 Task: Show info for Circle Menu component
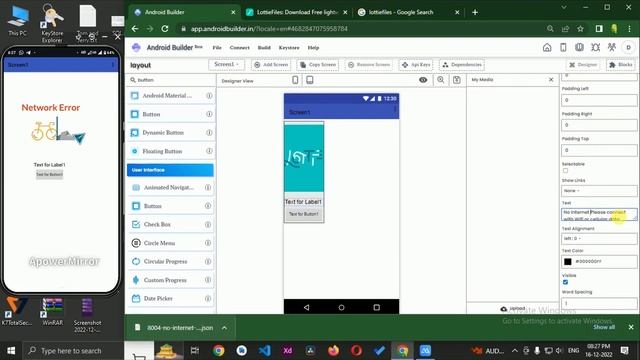(x=208, y=243)
